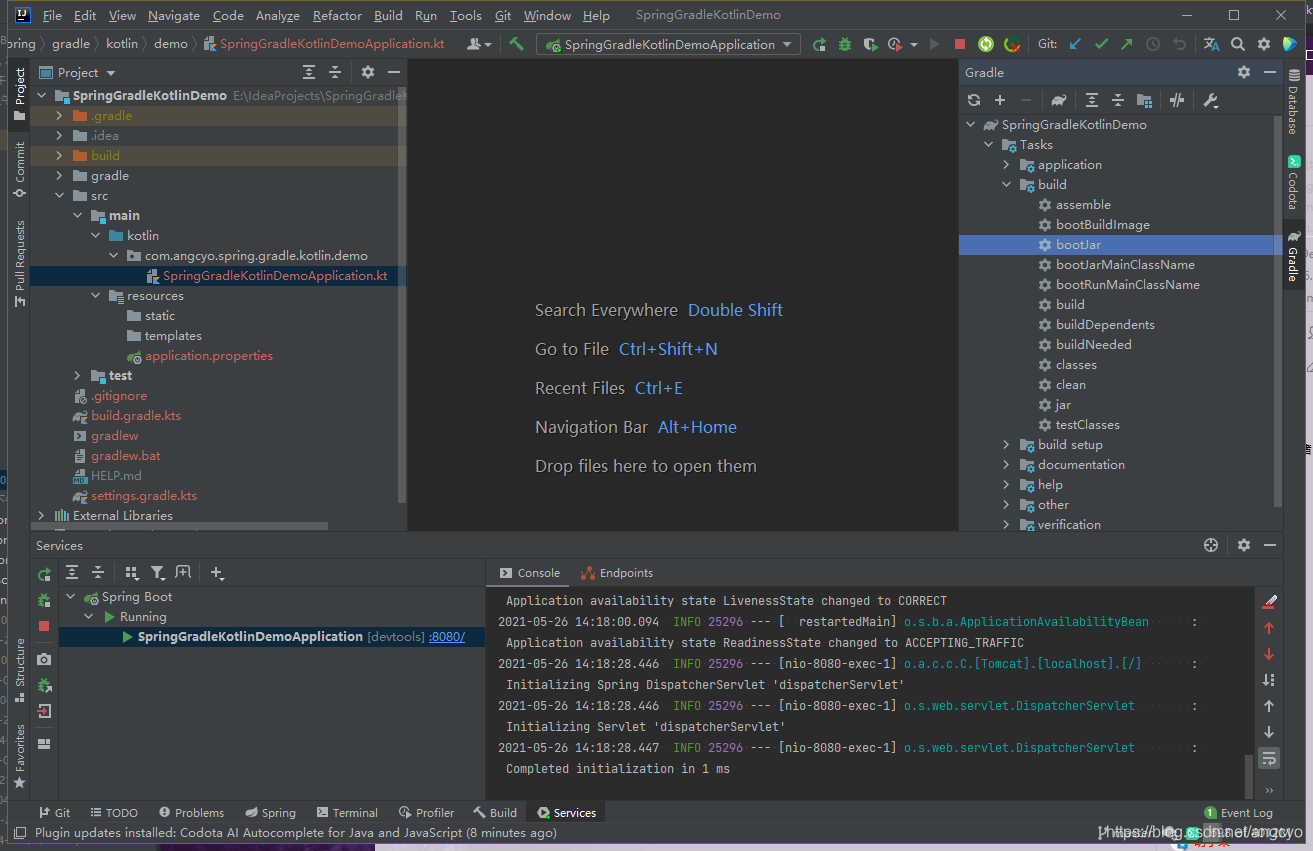Viewport: 1313px width, 851px height.
Task: Open the Settings gear in the main toolbar
Action: (1264, 44)
